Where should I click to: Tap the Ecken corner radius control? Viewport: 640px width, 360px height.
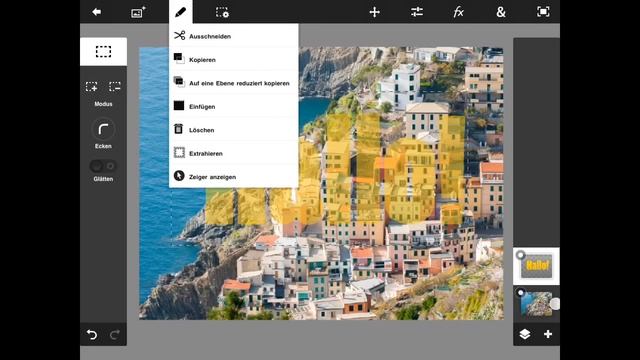[103, 130]
